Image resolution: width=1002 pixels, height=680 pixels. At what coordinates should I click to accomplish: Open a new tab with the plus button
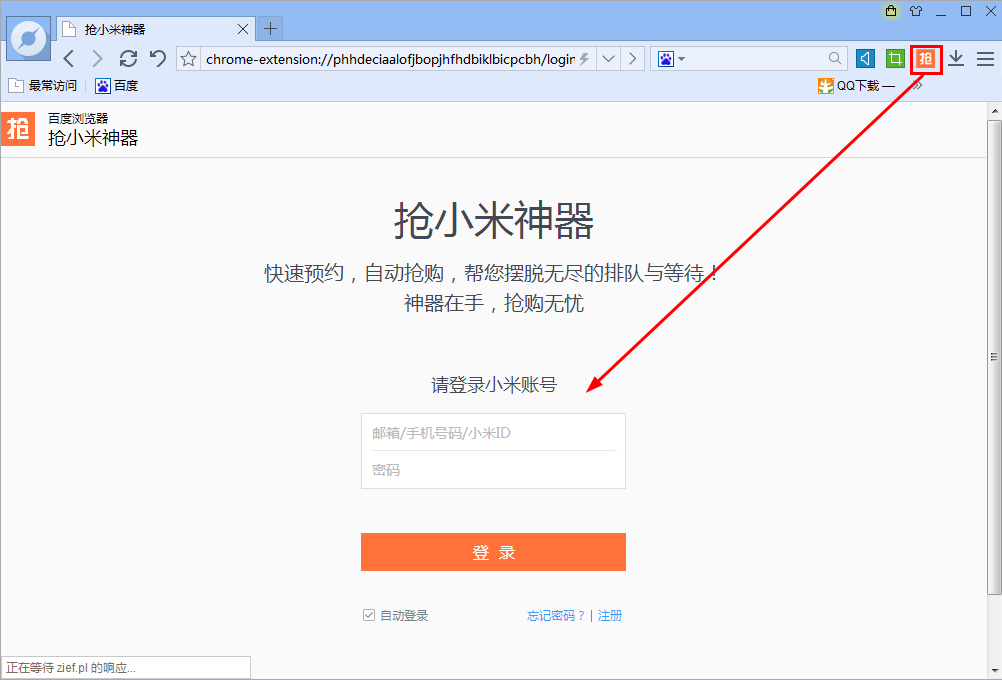pos(269,28)
